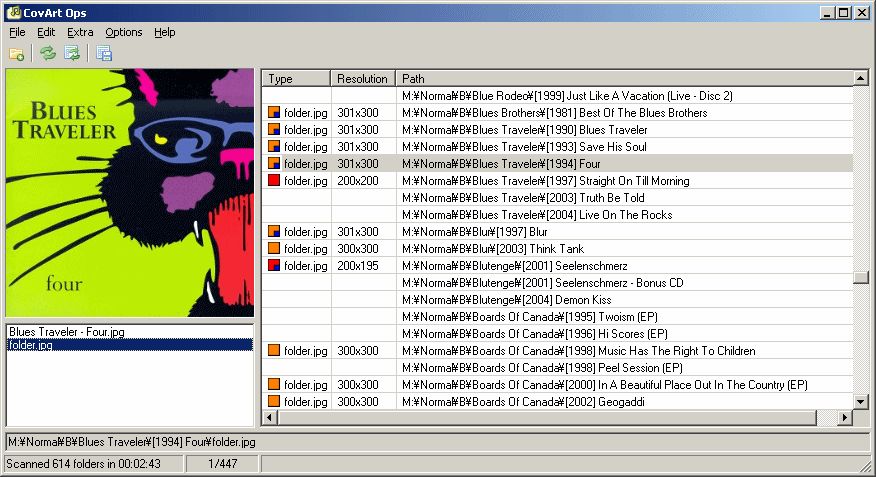Click the save list toolbar icon
Screen dimensions: 876x477
pos(104,53)
